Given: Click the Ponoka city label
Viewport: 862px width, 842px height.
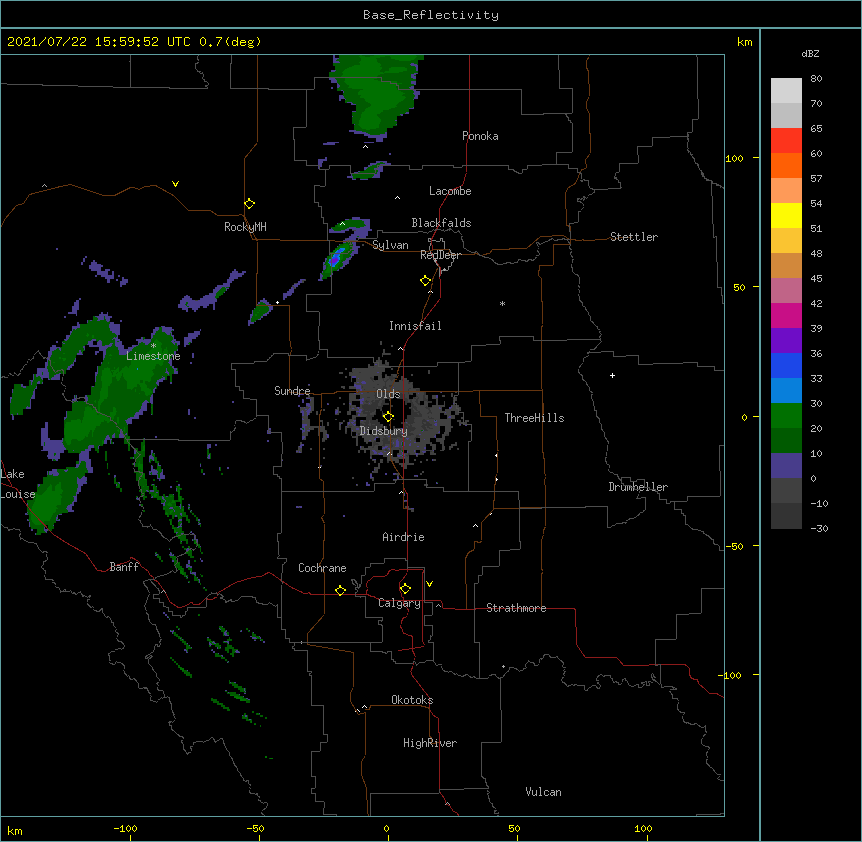Looking at the screenshot, I should (480, 136).
